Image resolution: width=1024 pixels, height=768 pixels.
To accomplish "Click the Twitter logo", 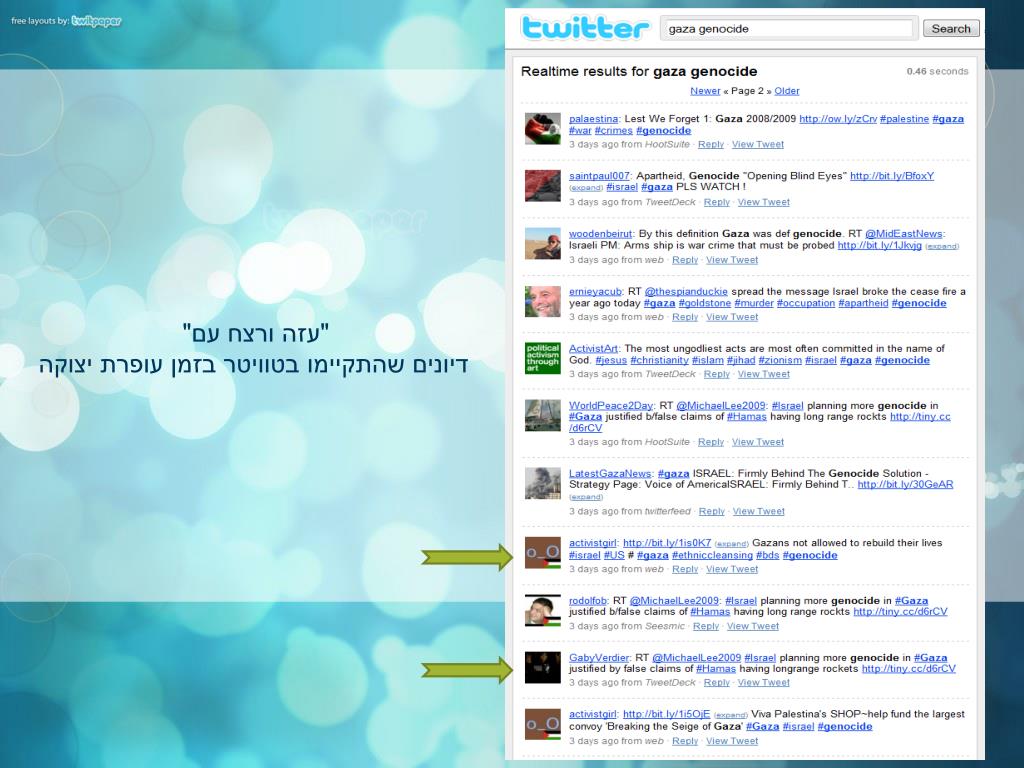I will click(585, 28).
